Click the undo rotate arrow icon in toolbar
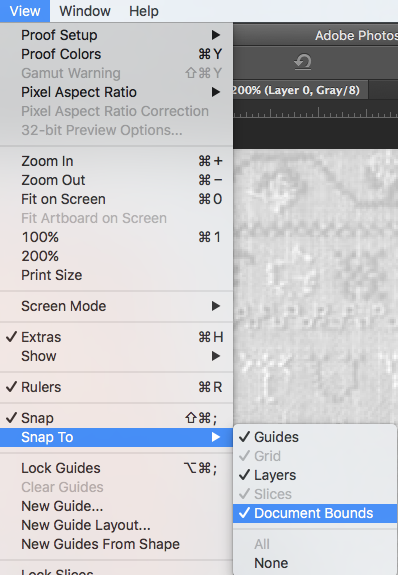 tap(303, 62)
